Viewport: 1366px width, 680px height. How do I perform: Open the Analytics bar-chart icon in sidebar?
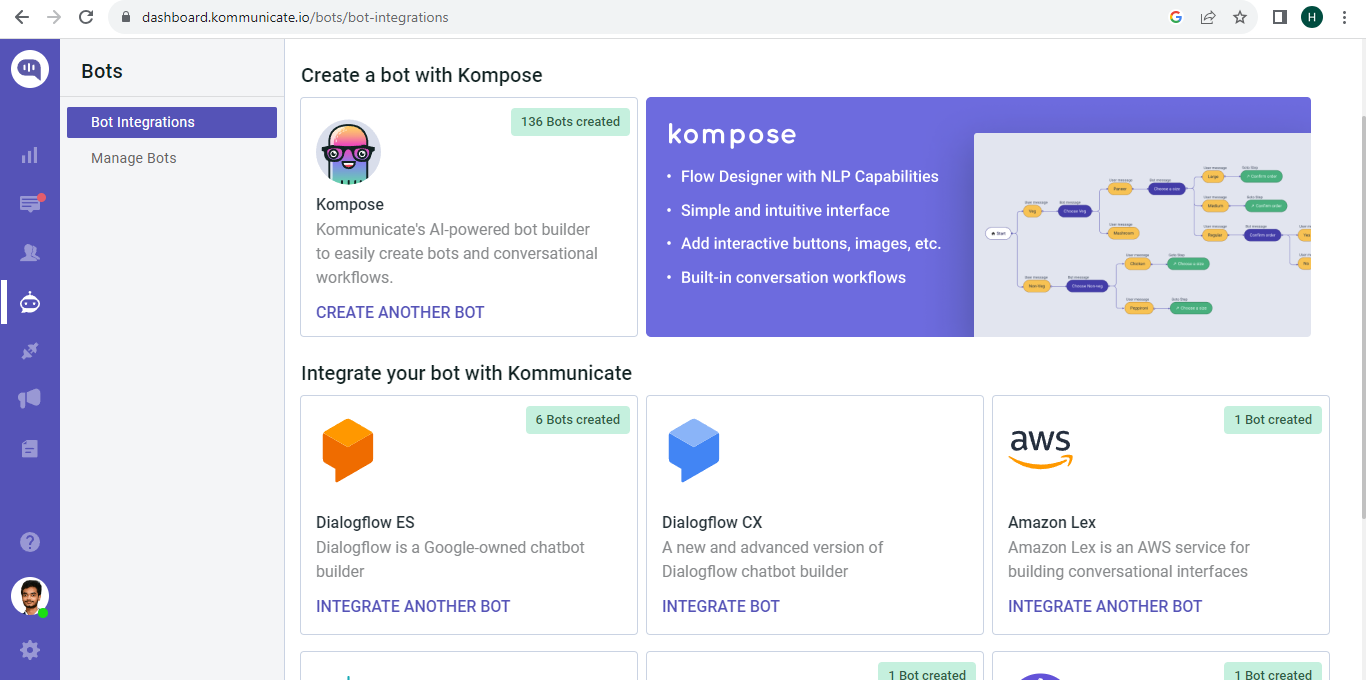click(30, 155)
